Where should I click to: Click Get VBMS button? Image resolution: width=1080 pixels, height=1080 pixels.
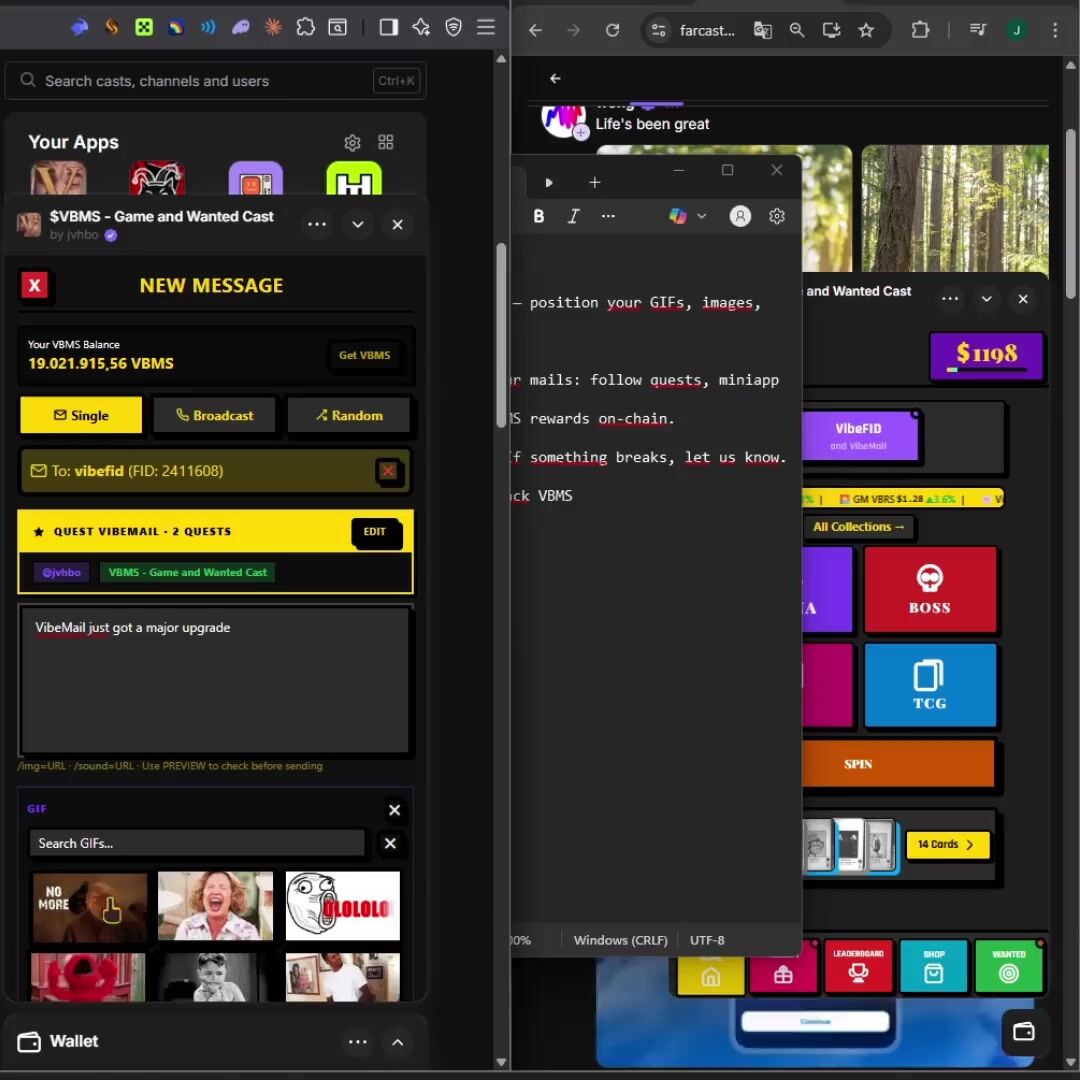364,355
